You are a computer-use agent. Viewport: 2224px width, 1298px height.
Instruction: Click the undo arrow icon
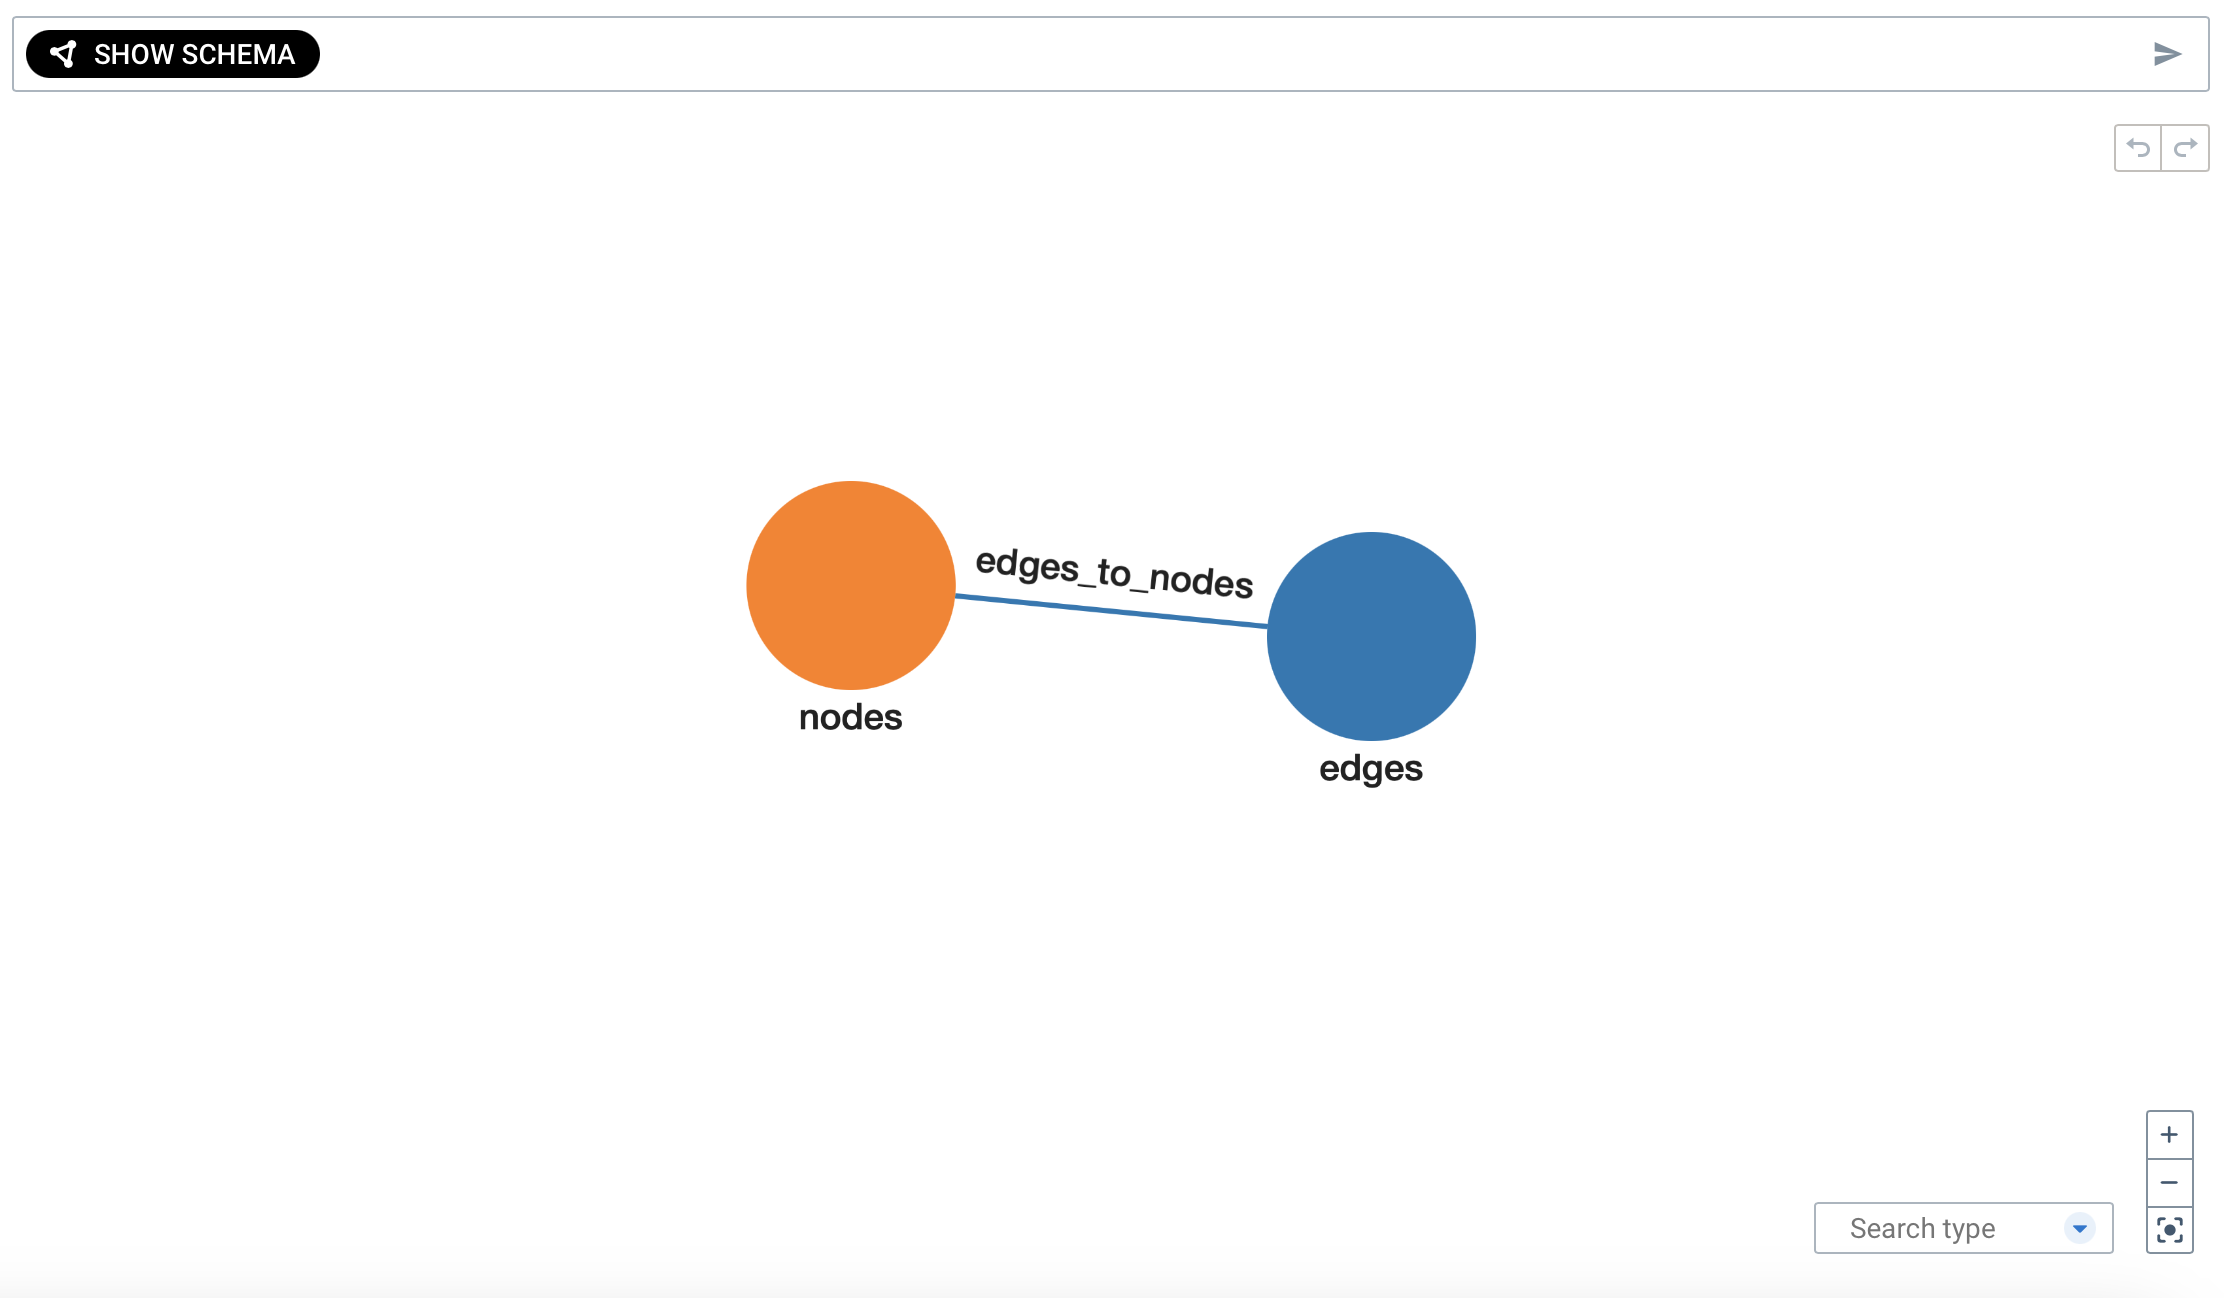click(x=2139, y=147)
